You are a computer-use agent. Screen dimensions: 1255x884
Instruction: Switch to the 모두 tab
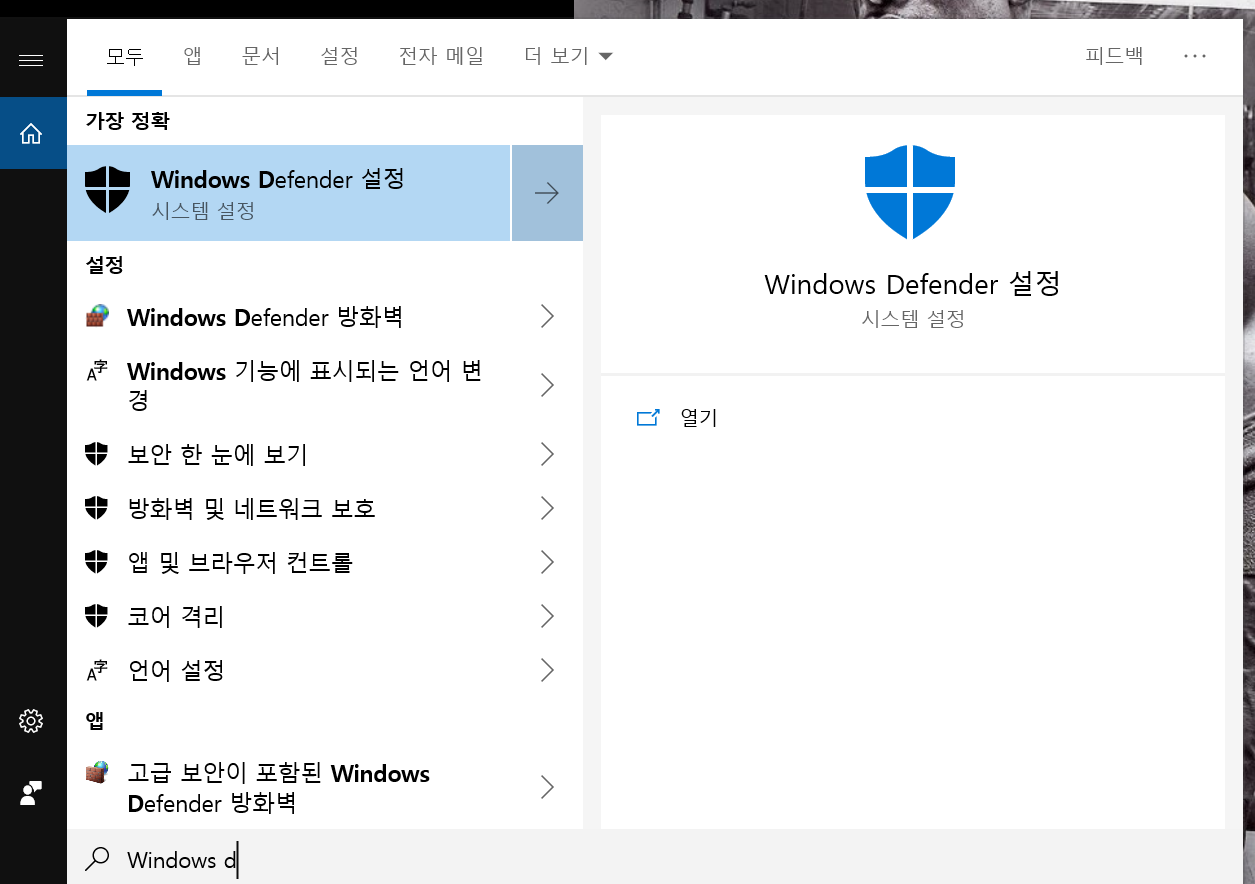coord(125,56)
